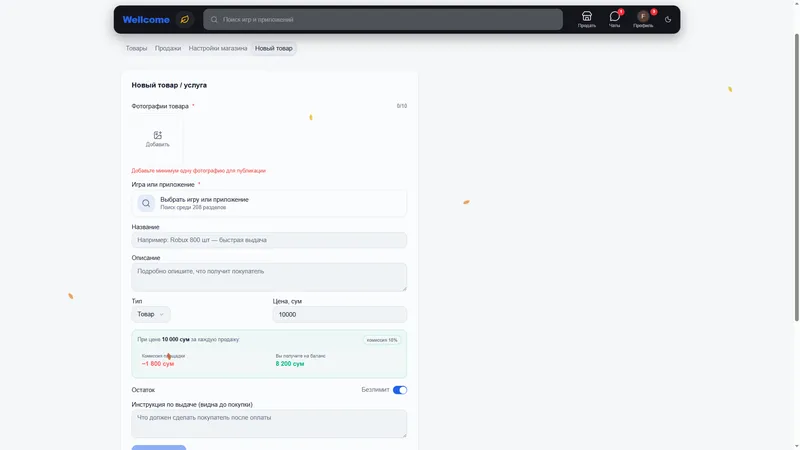The width and height of the screenshot is (800, 450).
Task: Click the search magnifier in top bar
Action: pos(214,19)
